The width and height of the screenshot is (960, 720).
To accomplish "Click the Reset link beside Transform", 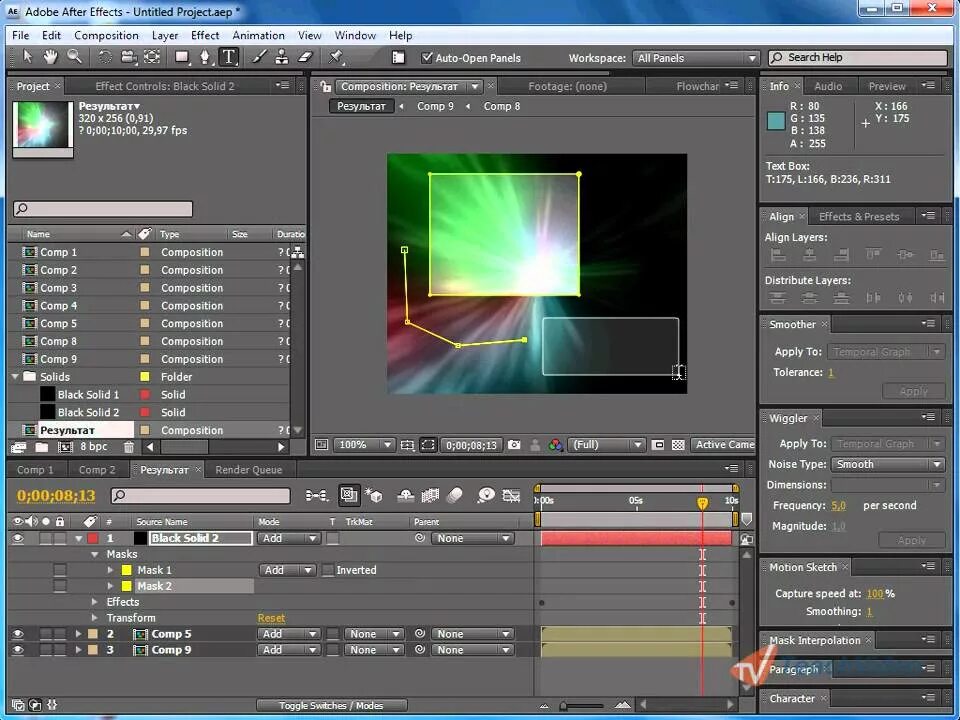I will (271, 618).
